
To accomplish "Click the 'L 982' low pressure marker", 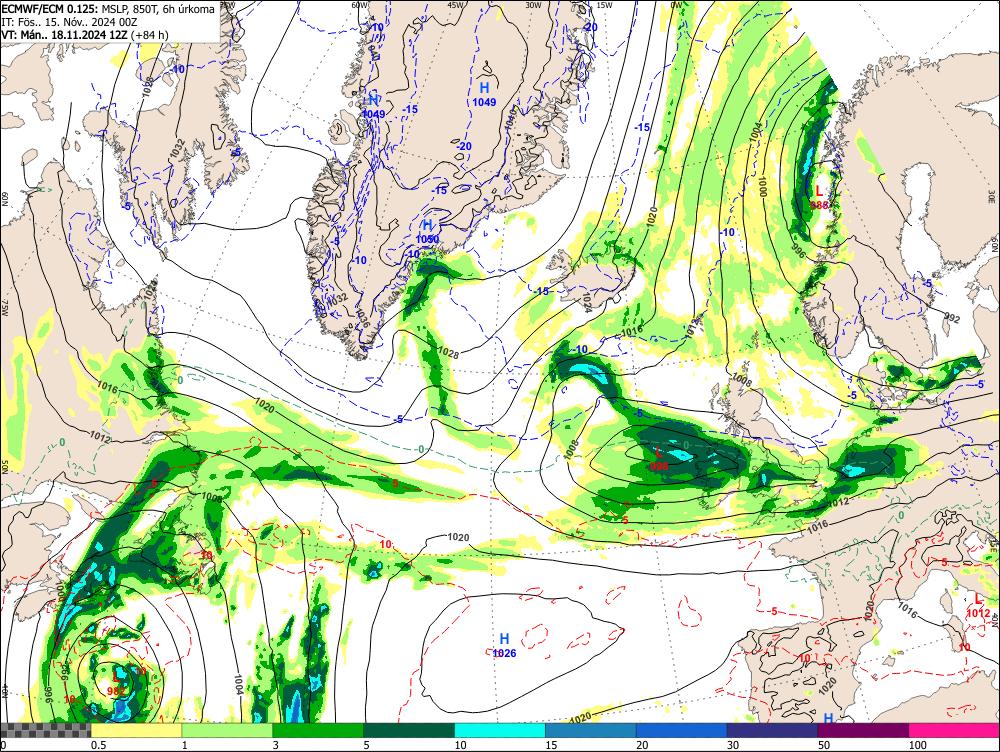I will [117, 683].
